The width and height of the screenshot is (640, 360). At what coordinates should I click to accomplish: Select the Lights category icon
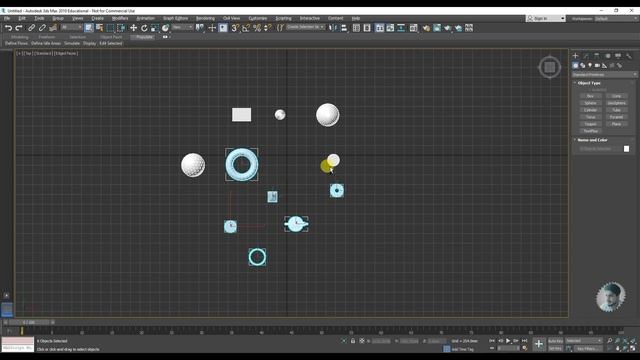(590, 65)
